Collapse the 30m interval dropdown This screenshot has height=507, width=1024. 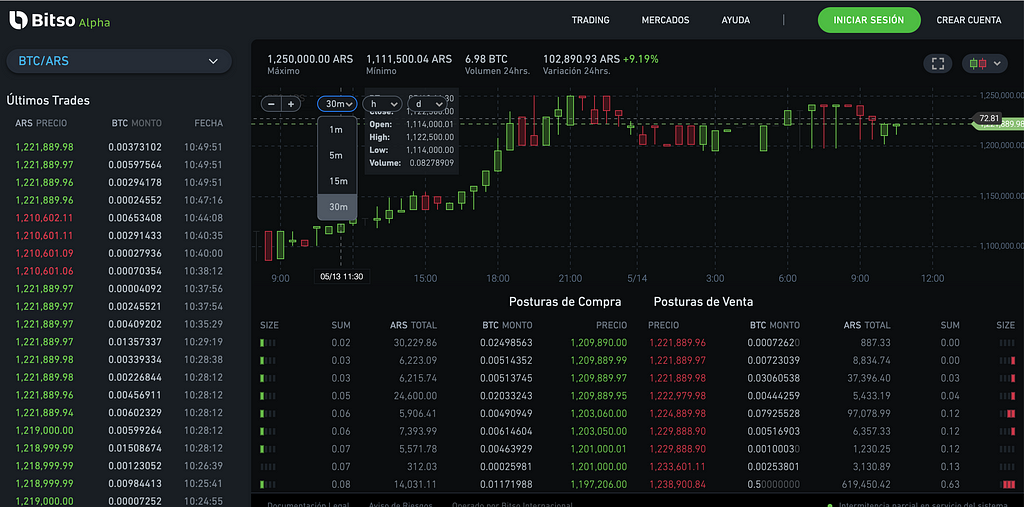337,104
